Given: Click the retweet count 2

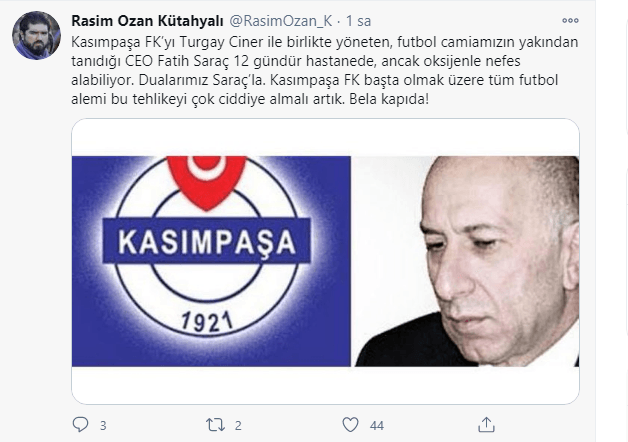Looking at the screenshot, I should tap(238, 426).
